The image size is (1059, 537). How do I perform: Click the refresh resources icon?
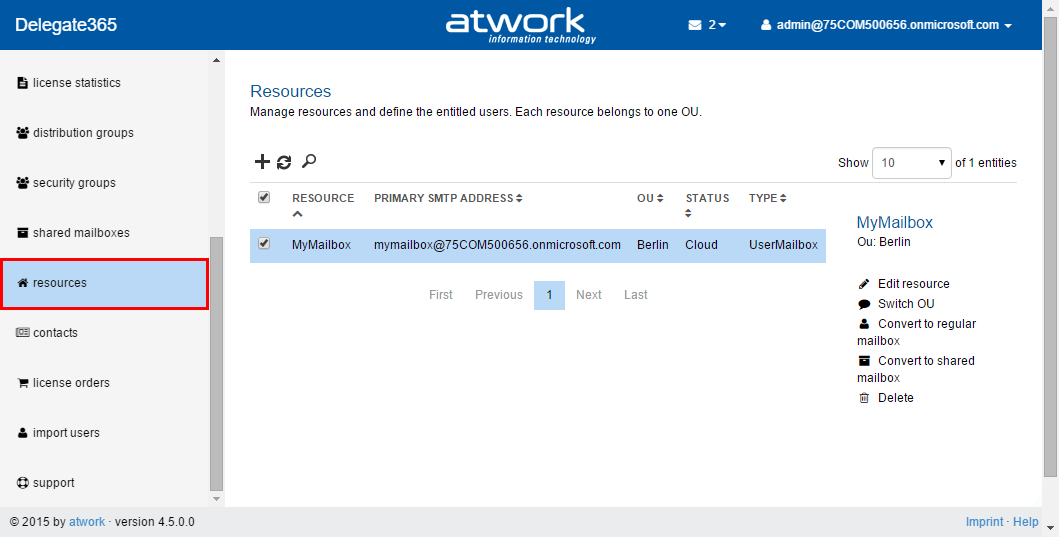click(284, 162)
